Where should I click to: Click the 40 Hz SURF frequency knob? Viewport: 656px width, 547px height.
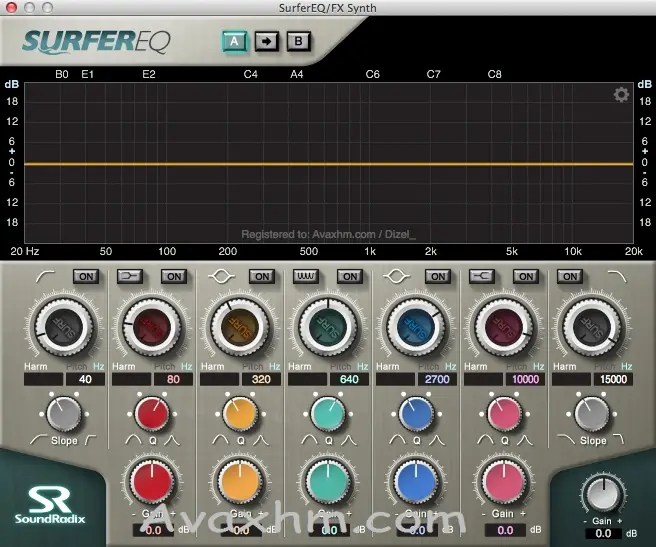pos(64,327)
